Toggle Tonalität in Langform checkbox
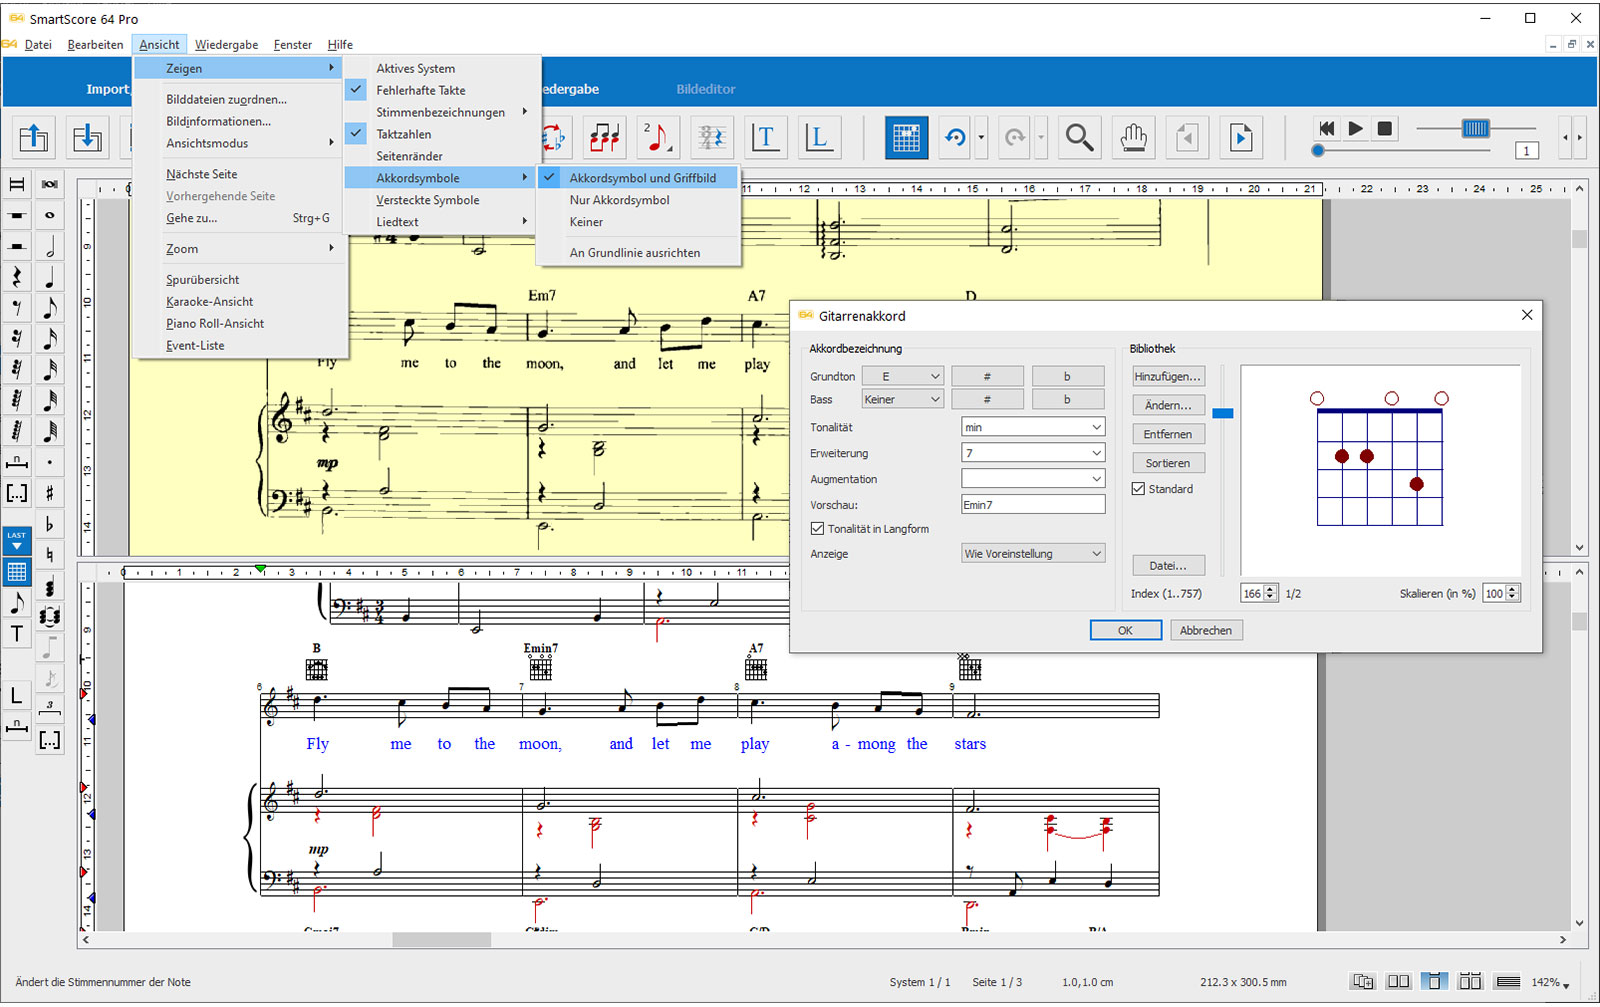1600x1007 pixels. pyautogui.click(x=817, y=529)
